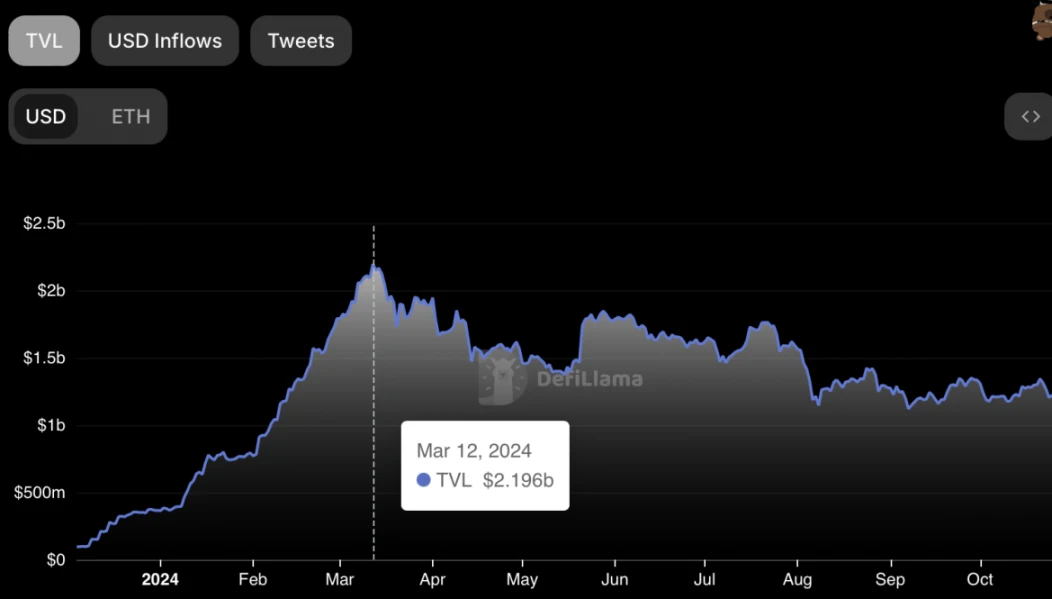The height and width of the screenshot is (599, 1052).
Task: Click the Aug label on the x-axis
Action: (797, 579)
